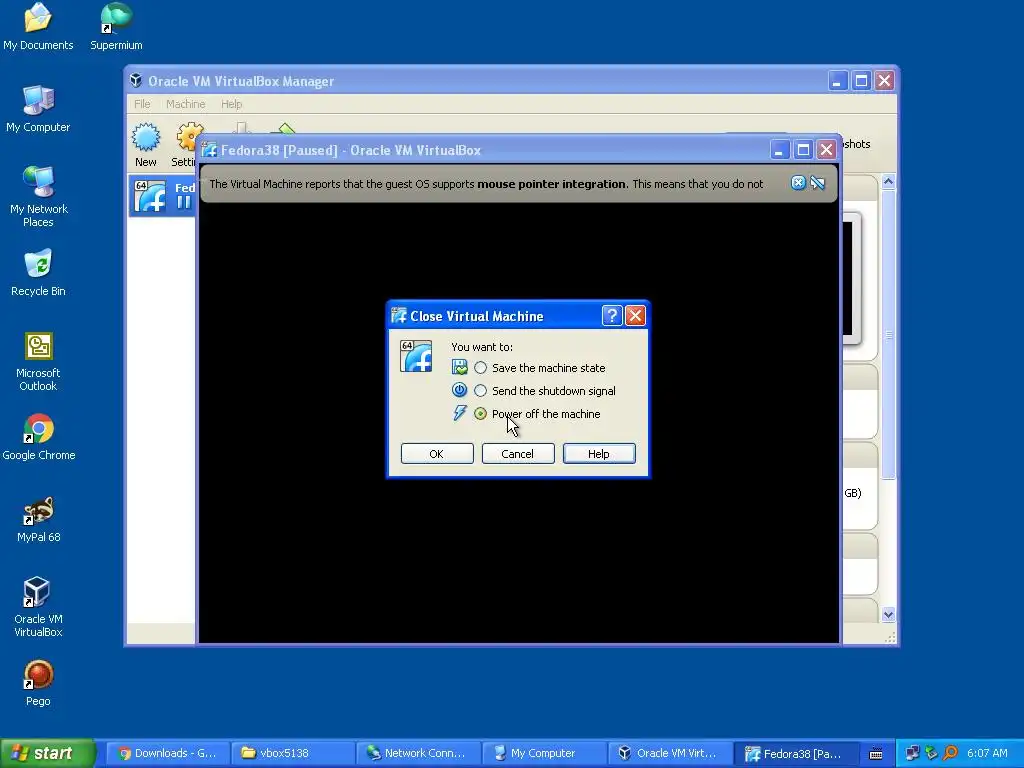Switch to Downloads Chrome taskbar button
The image size is (1024, 768).
click(167, 753)
